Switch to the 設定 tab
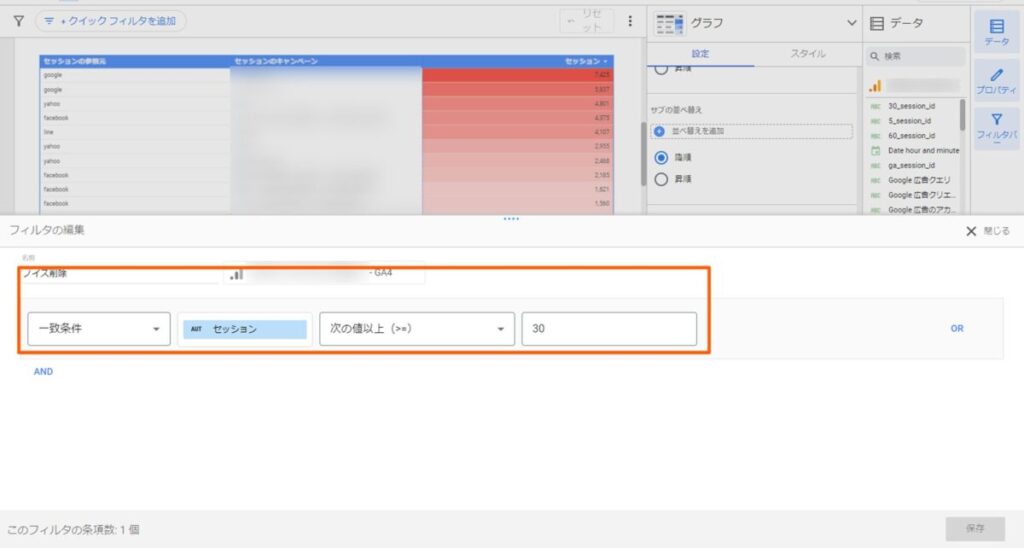The image size is (1024, 548). 700,54
